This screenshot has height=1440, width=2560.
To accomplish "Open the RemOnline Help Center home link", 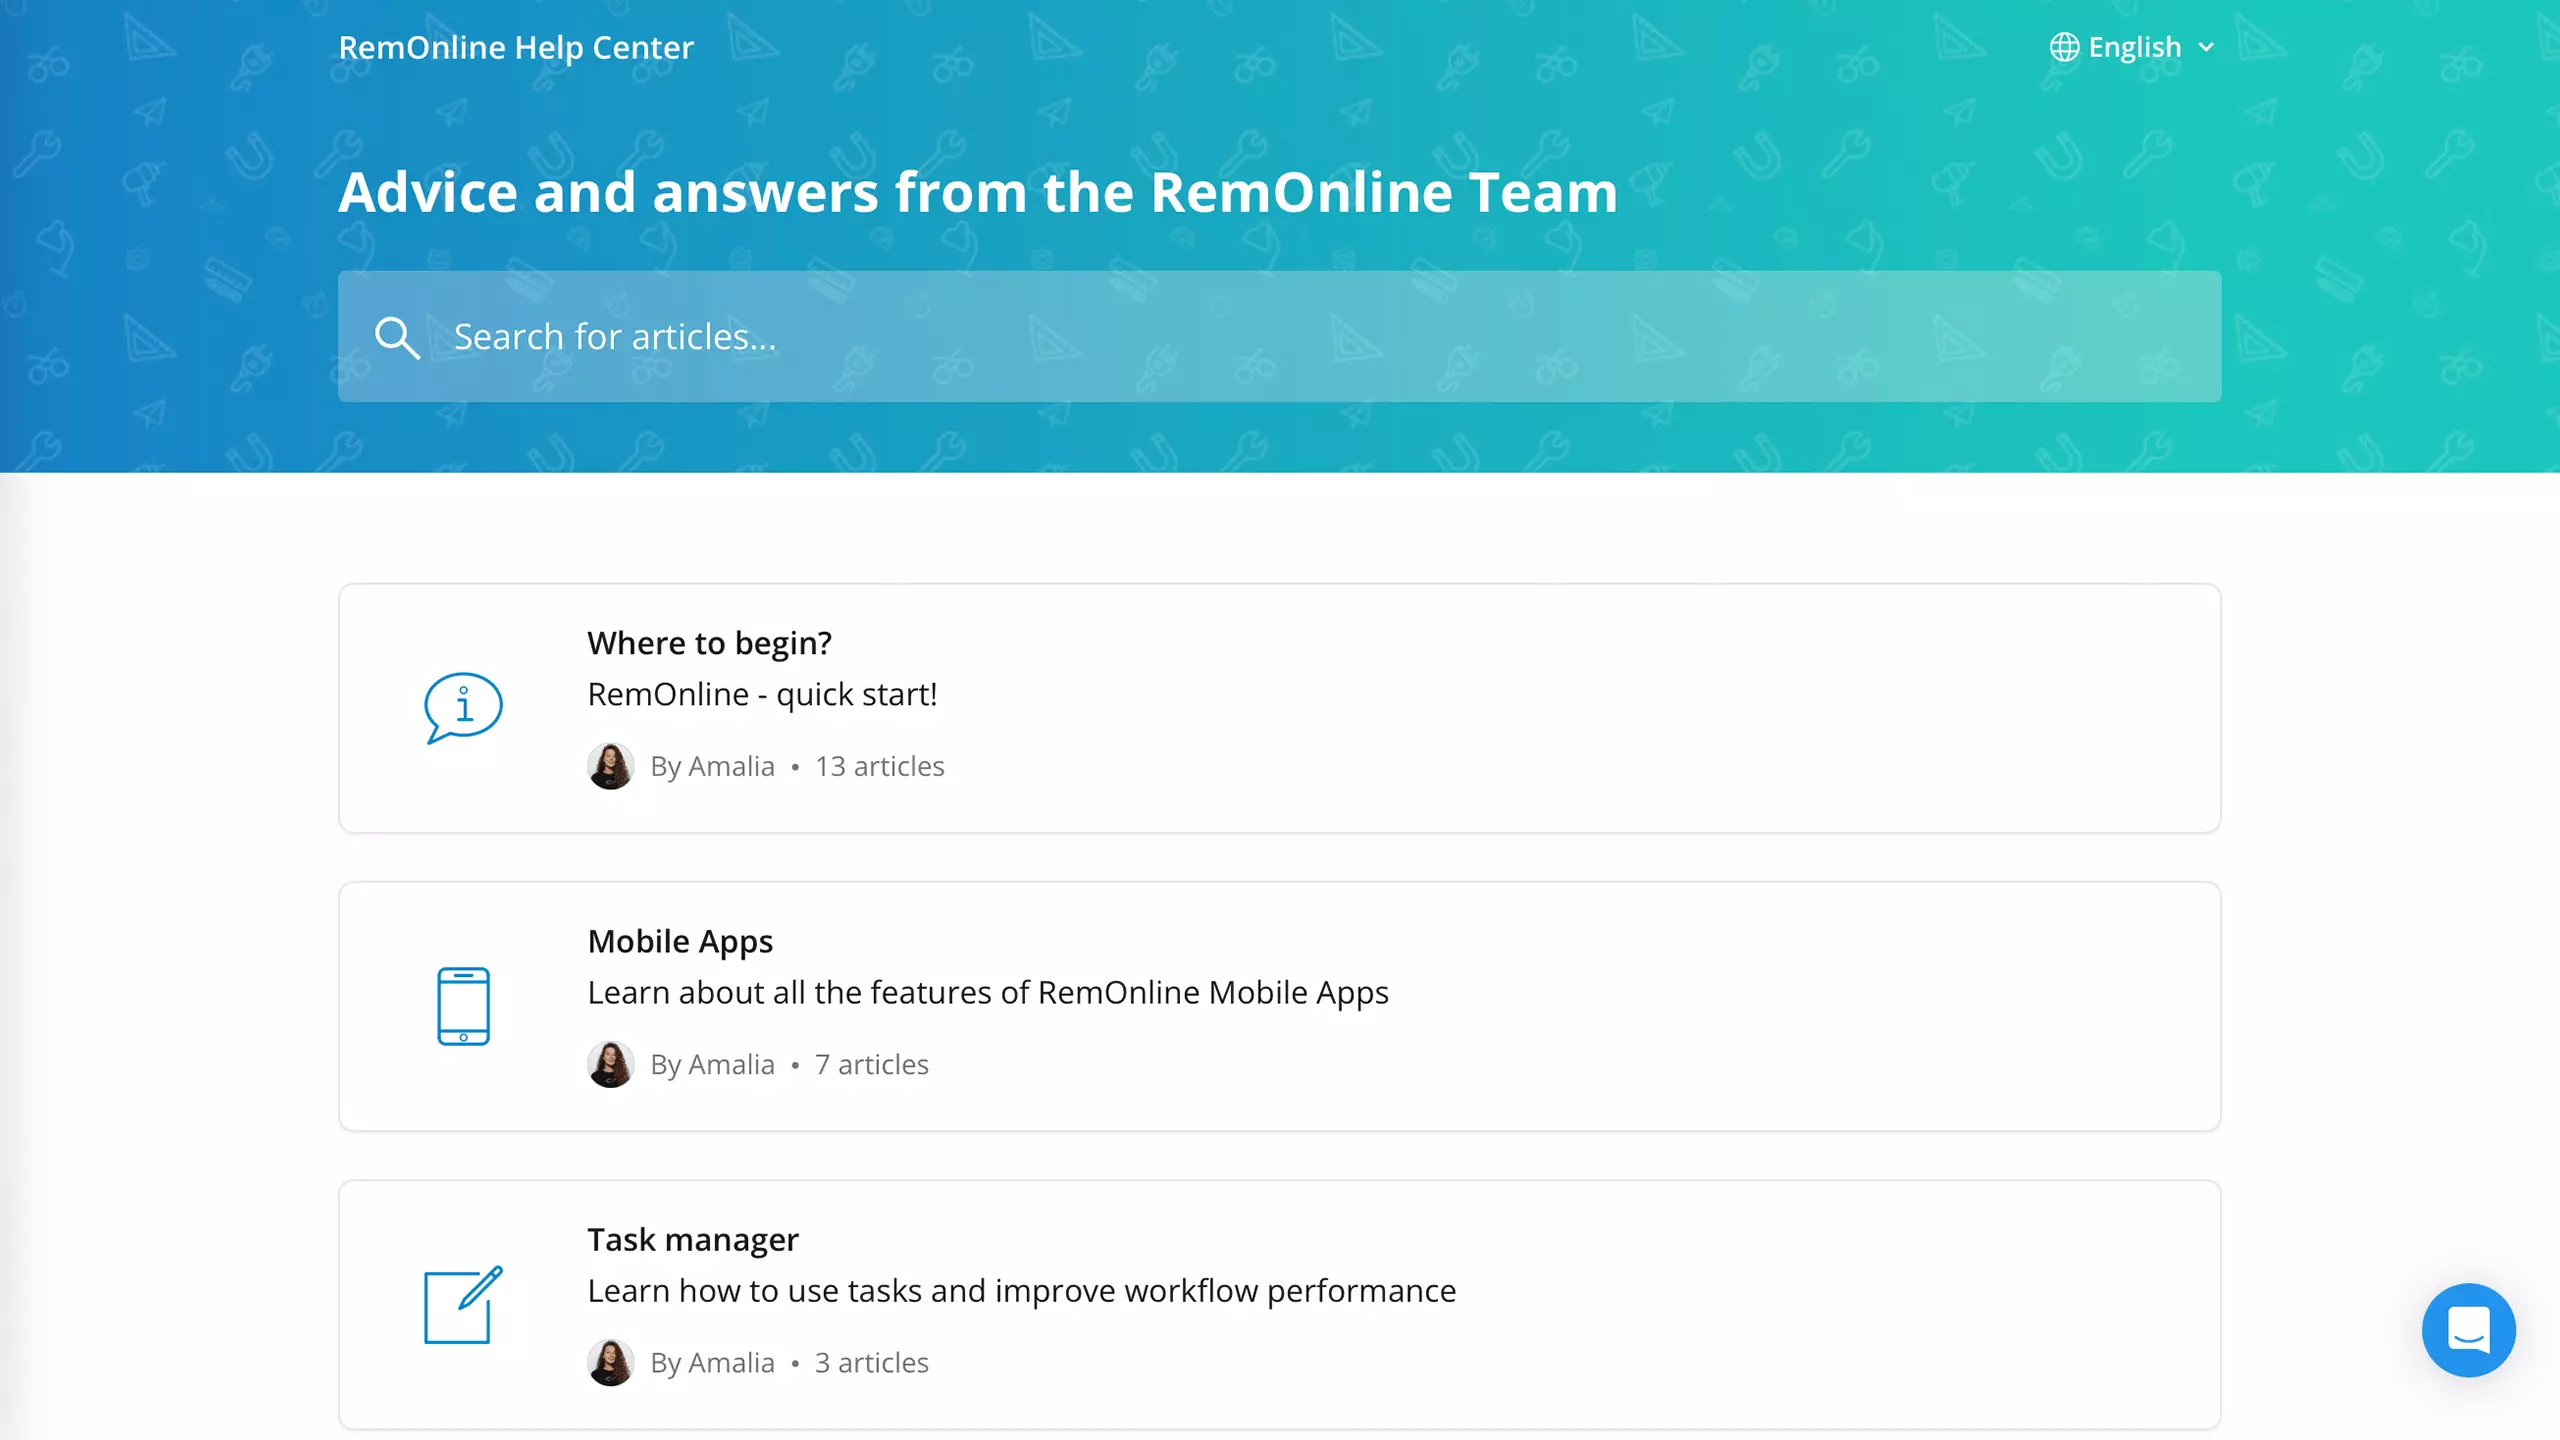I will pyautogui.click(x=516, y=47).
